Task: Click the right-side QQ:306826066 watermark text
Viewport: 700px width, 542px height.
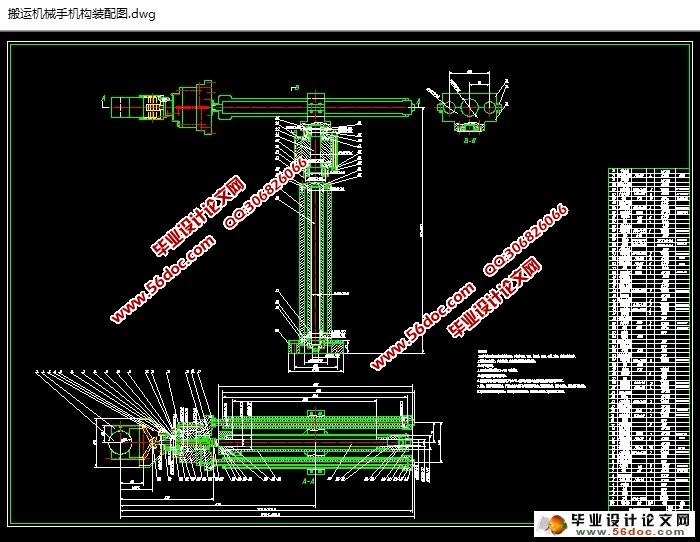Action: coord(527,240)
